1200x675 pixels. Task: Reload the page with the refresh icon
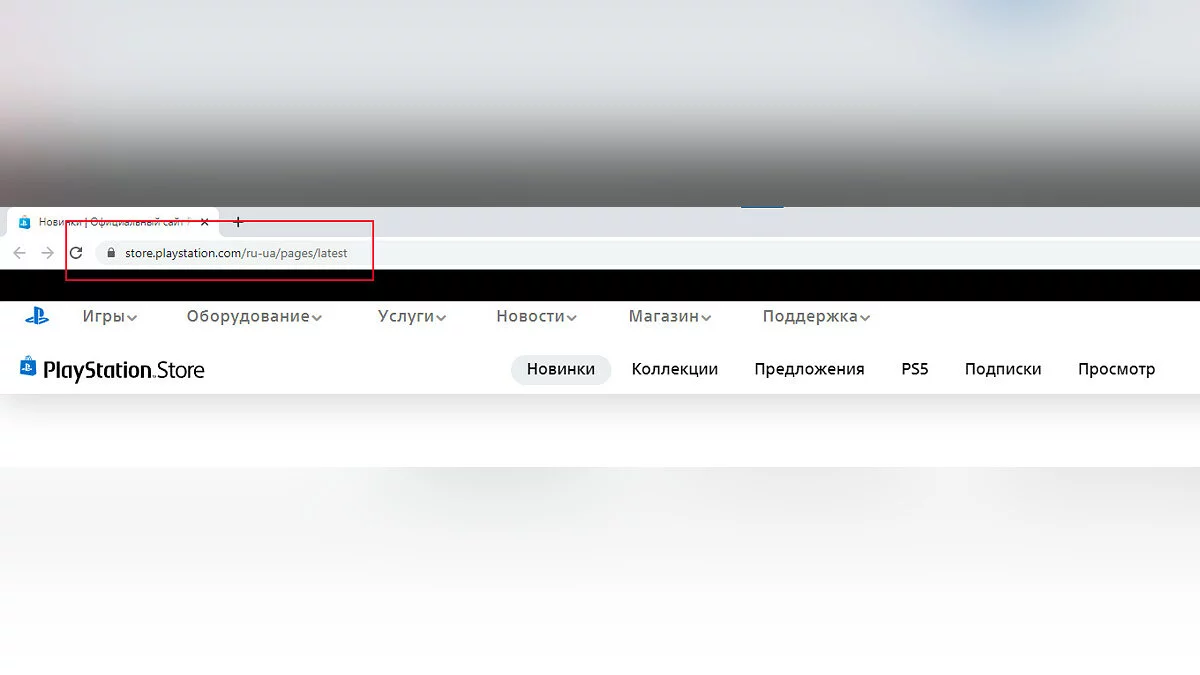click(x=76, y=253)
